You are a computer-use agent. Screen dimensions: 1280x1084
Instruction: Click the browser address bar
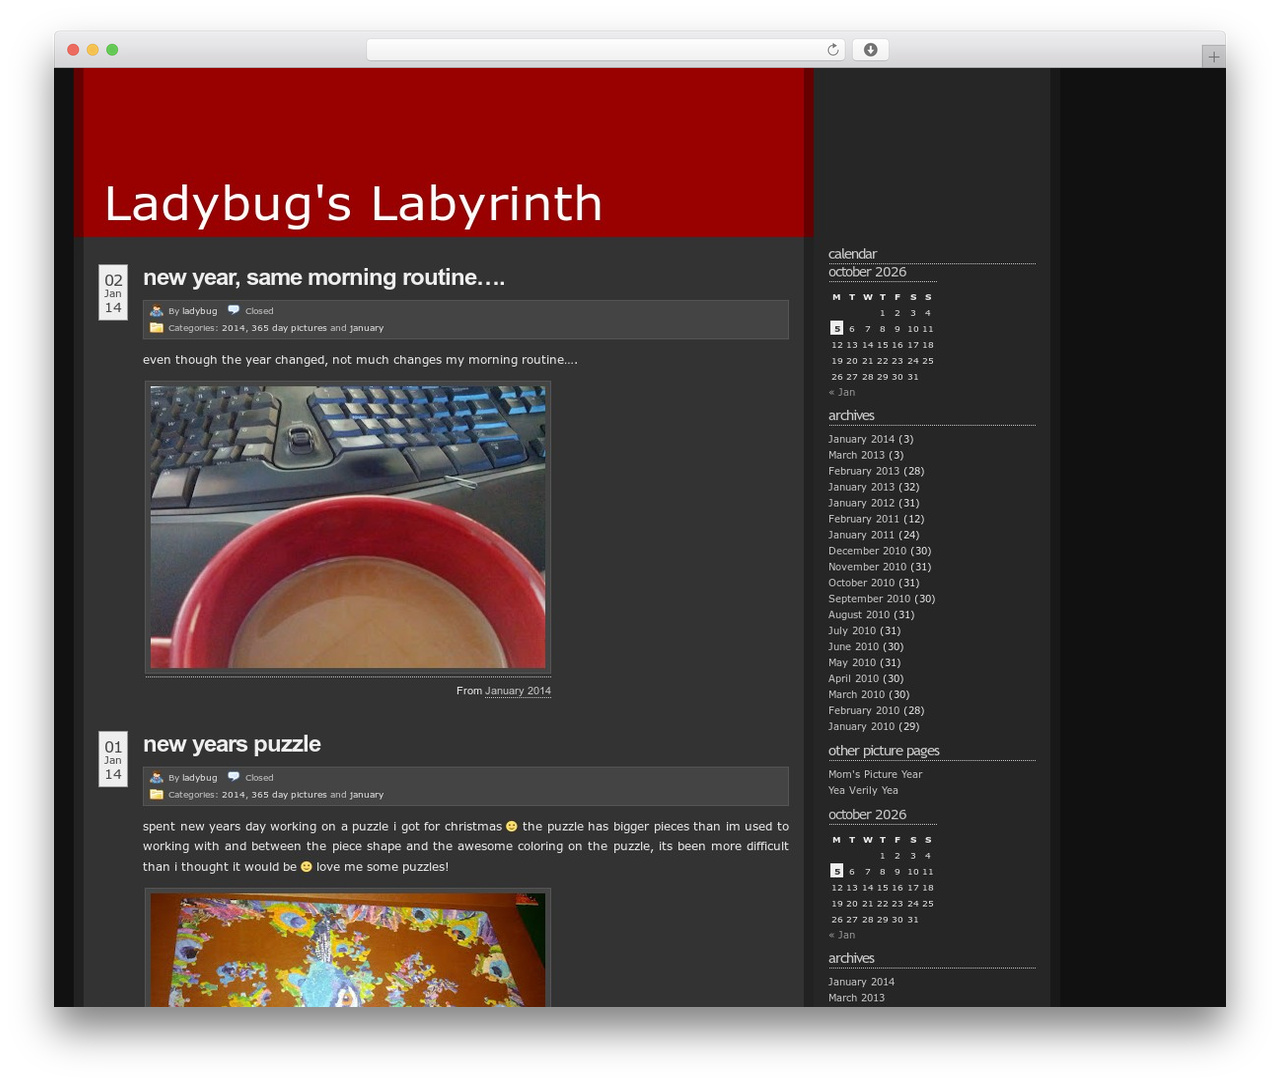coord(605,50)
